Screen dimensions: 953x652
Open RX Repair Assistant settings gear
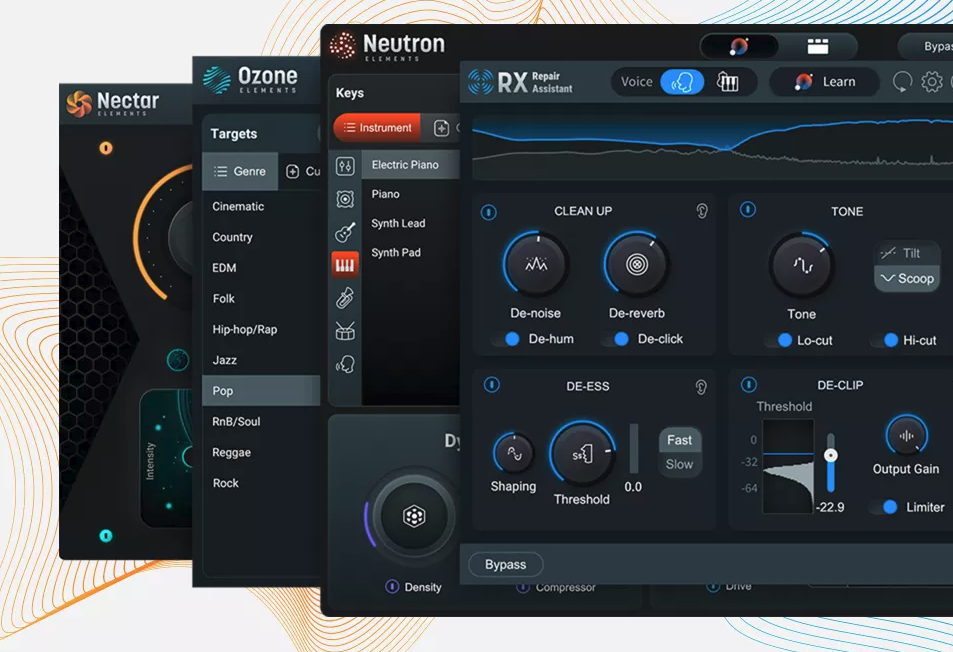(931, 81)
